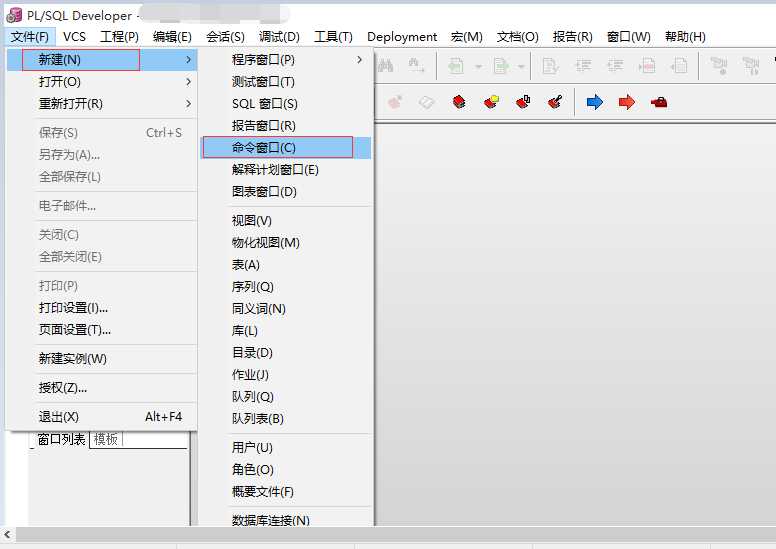Click the second greyed debugger icon in top toolbar
Image resolution: width=776 pixels, height=549 pixels.
click(x=751, y=65)
